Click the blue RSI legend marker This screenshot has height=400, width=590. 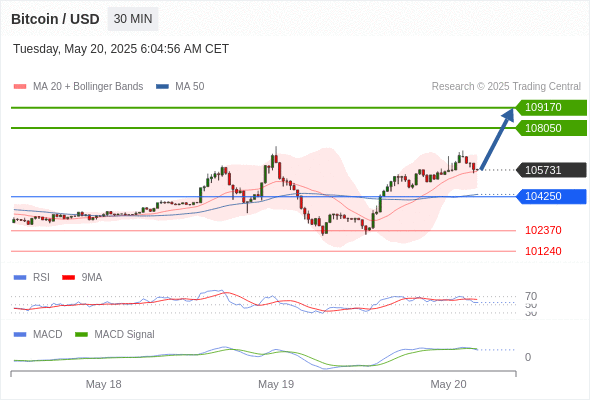20,278
